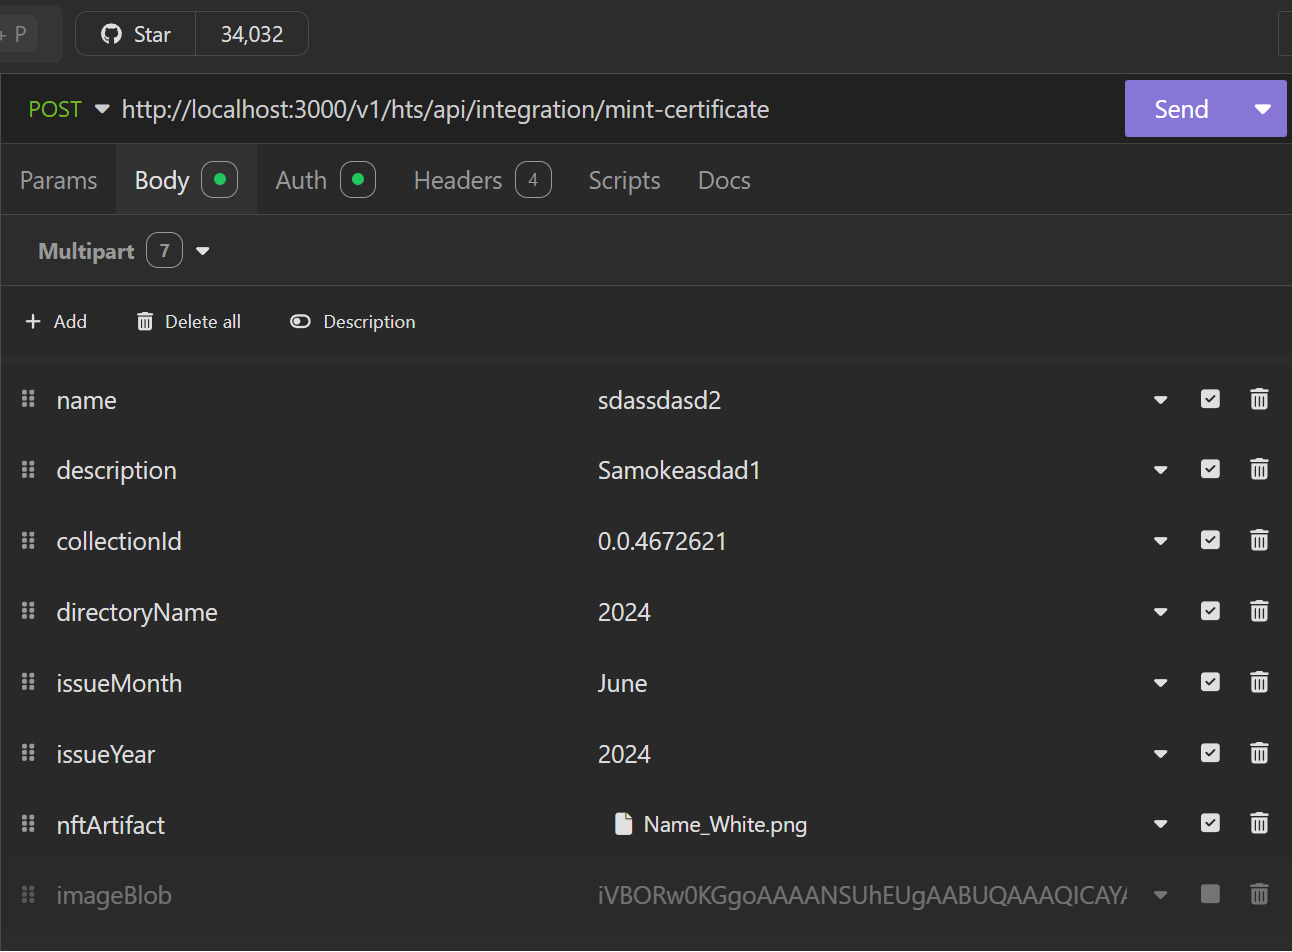This screenshot has width=1292, height=952.
Task: Click the GitHub star icon
Action: pos(110,33)
